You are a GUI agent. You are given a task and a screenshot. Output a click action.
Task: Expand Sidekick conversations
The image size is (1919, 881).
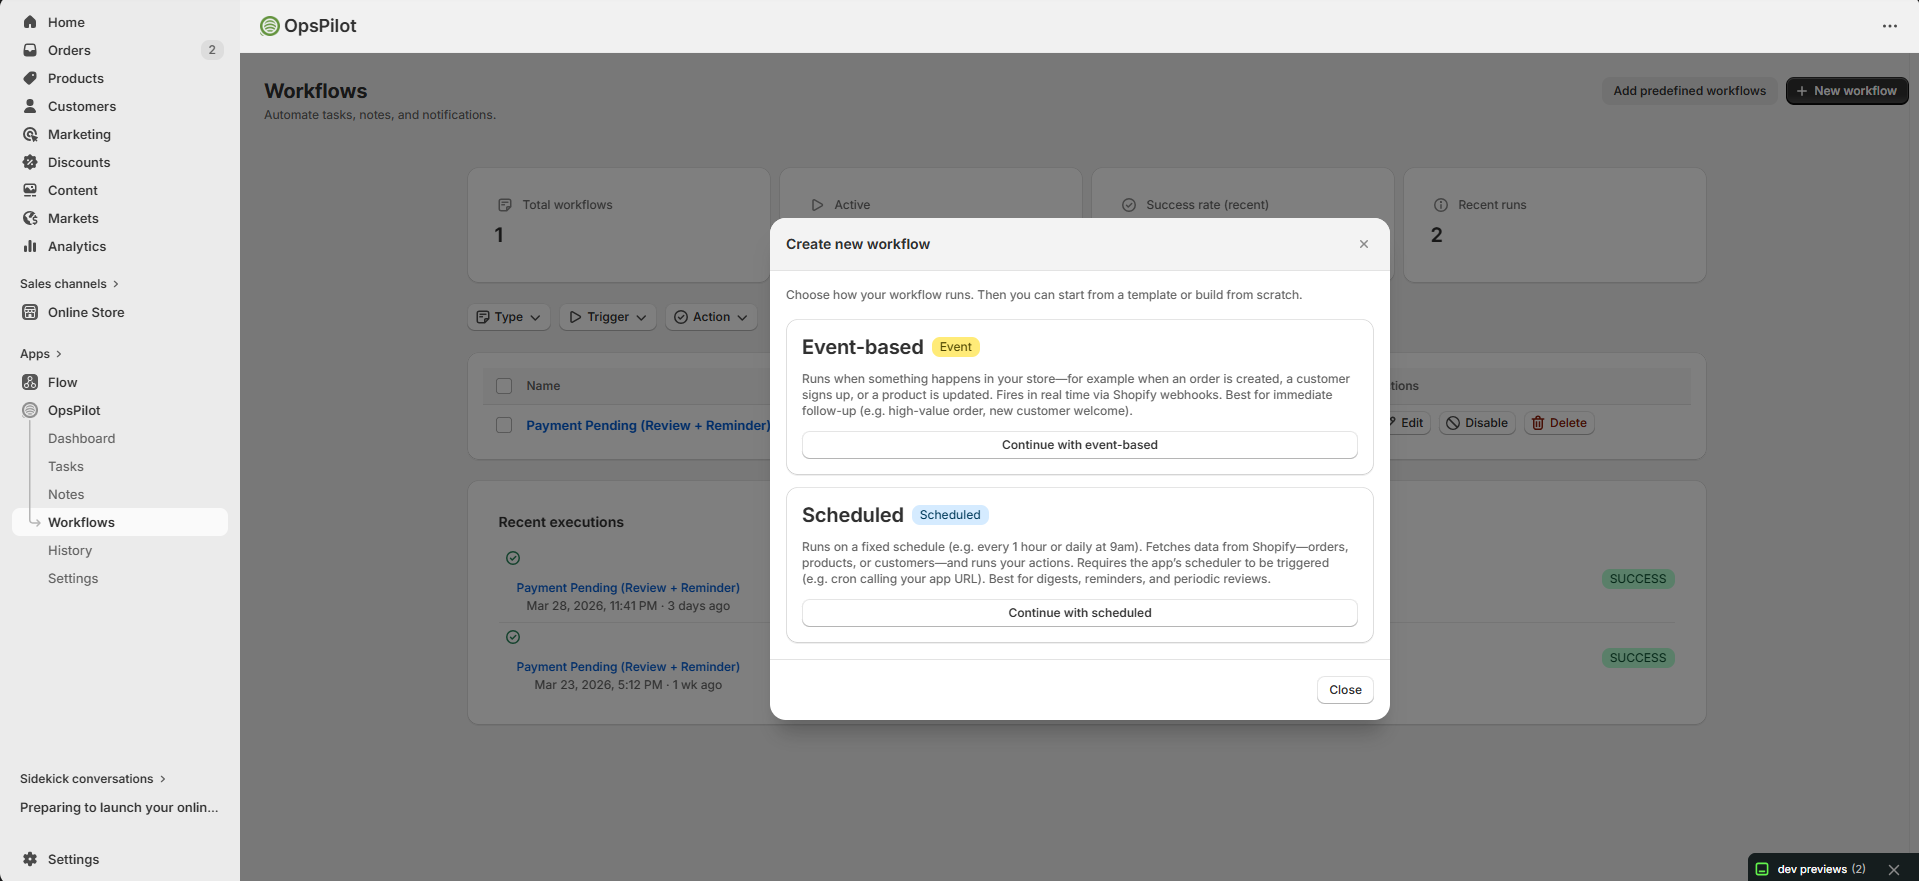[x=93, y=779]
